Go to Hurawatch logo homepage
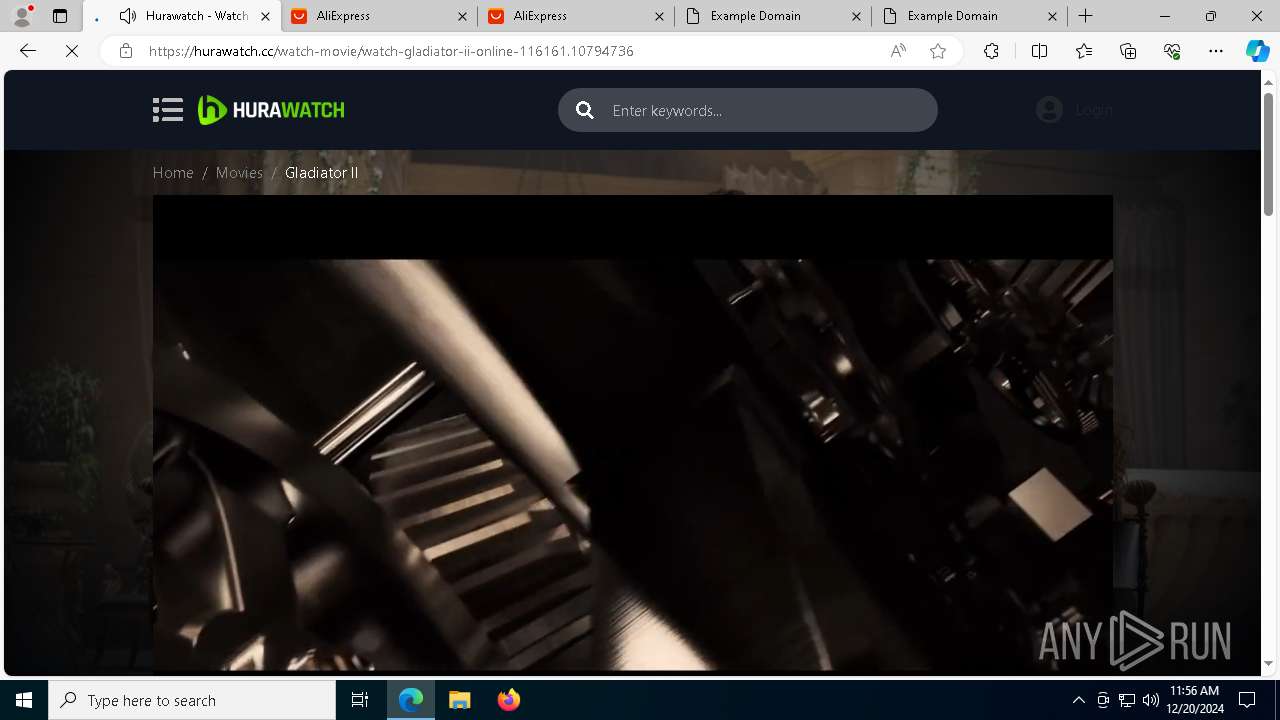The width and height of the screenshot is (1280, 720). tap(271, 110)
